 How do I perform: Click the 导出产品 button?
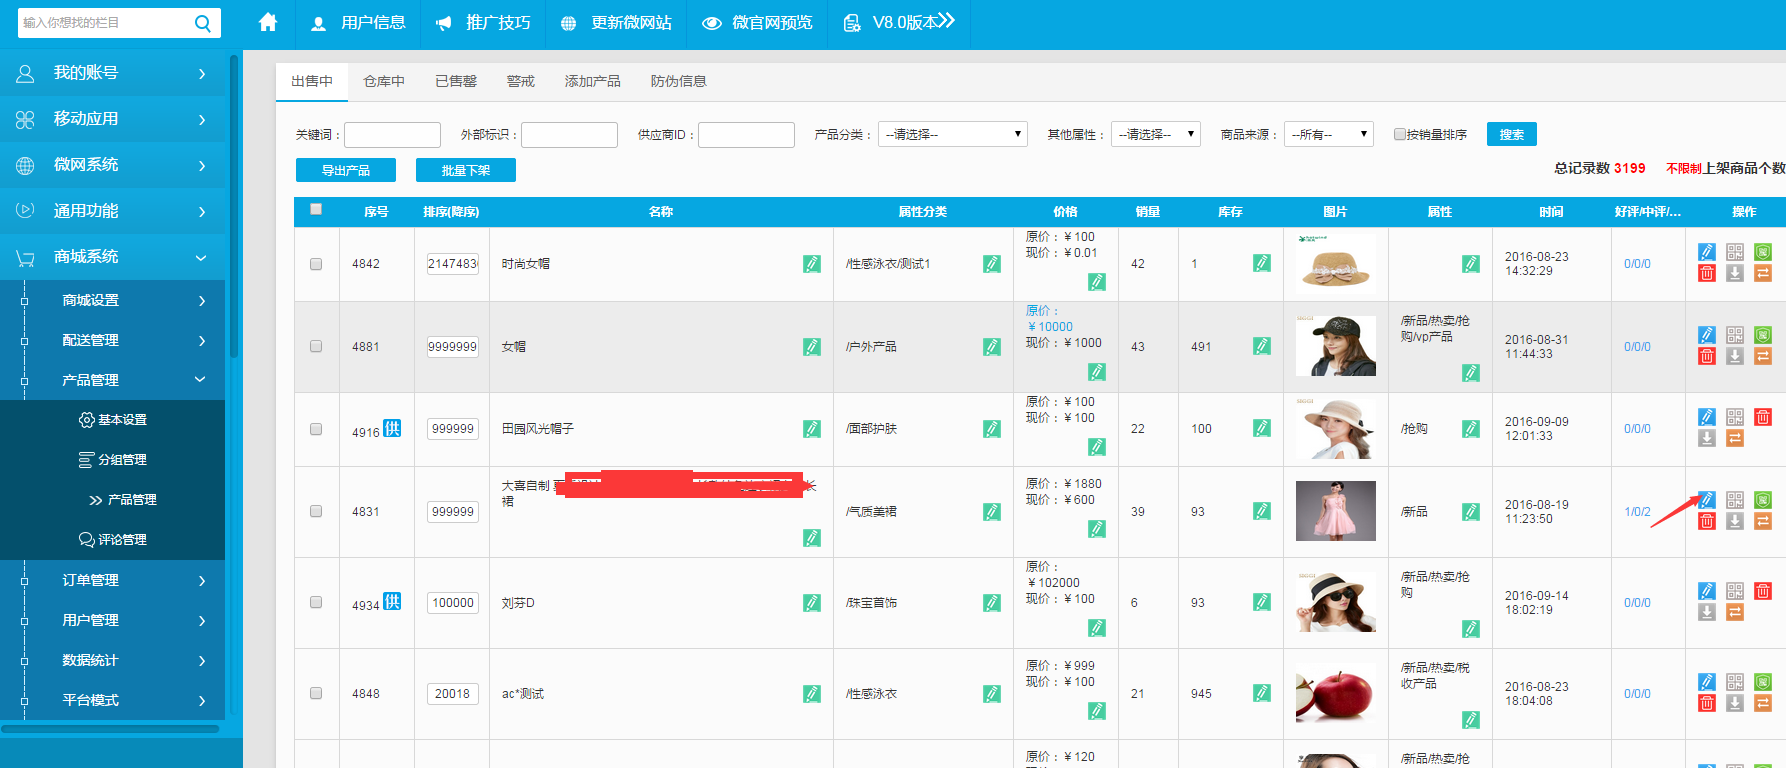345,170
